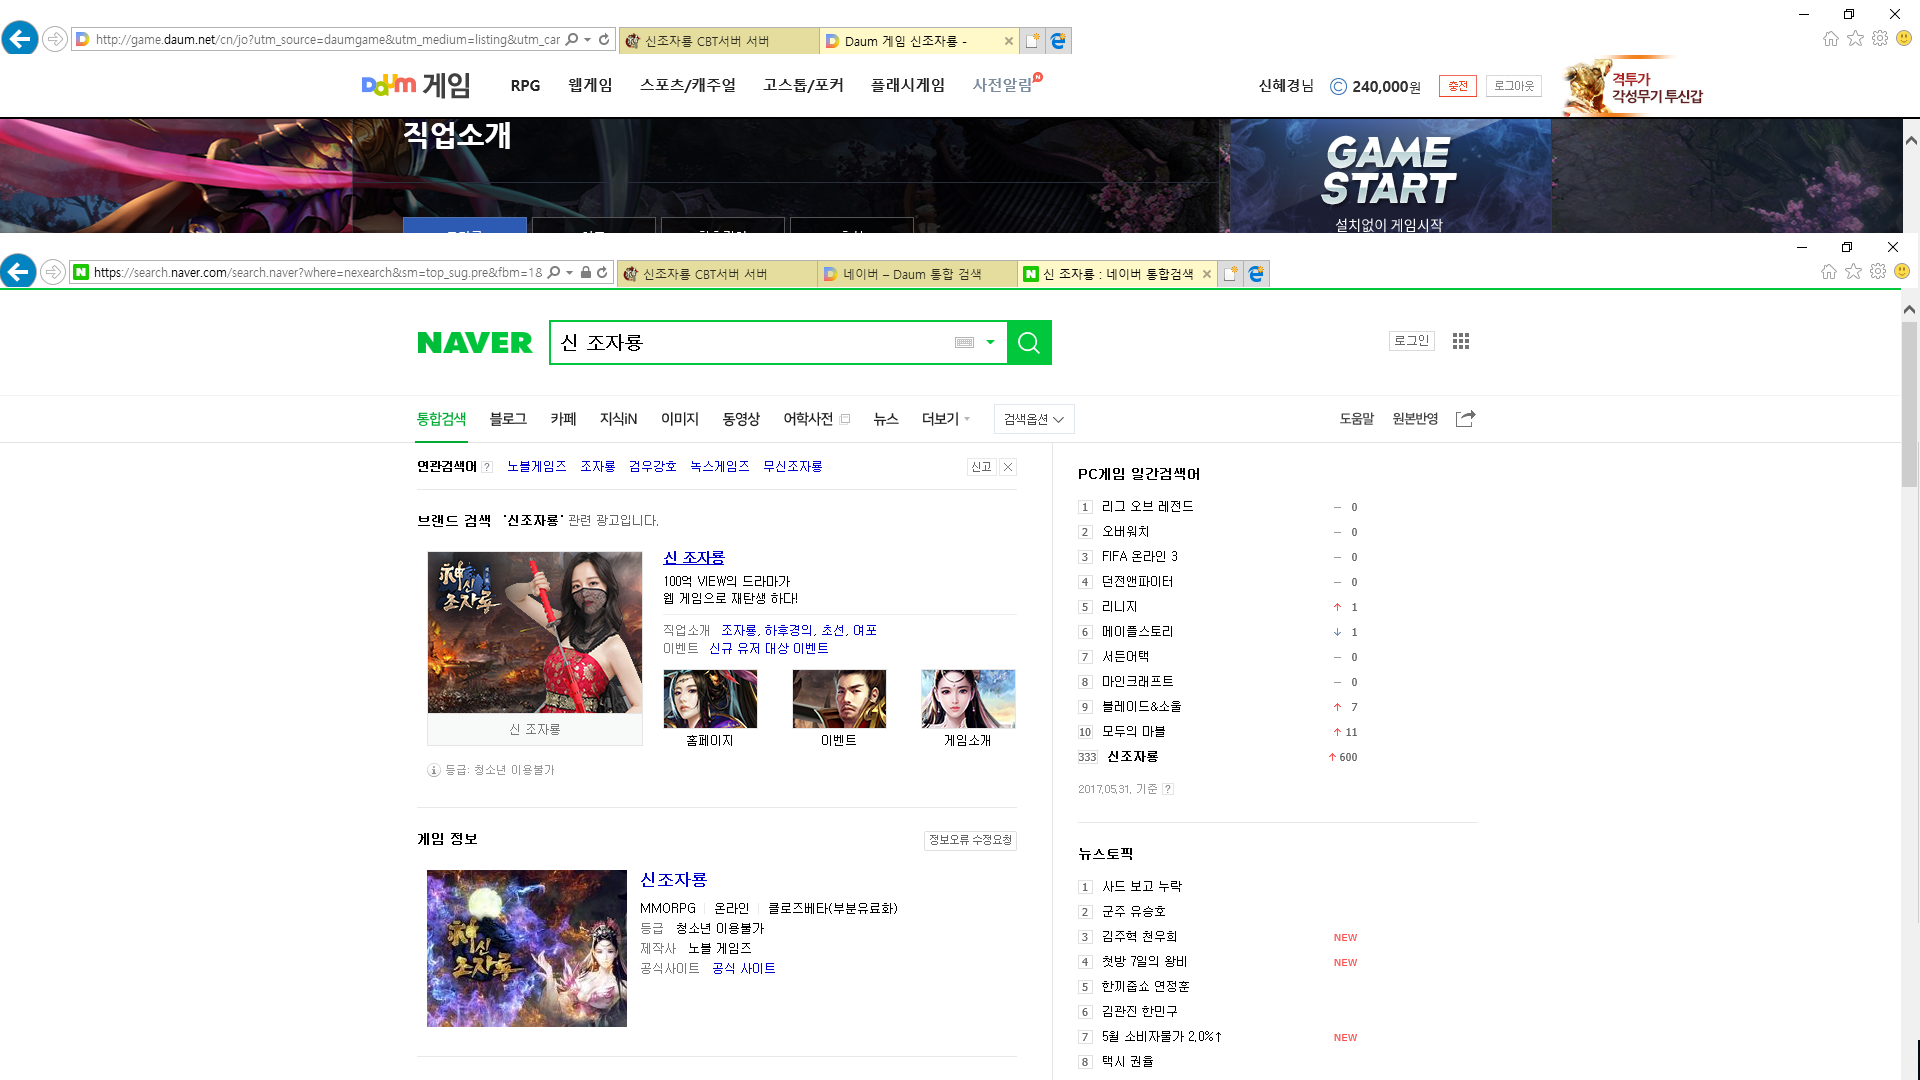The height and width of the screenshot is (1080, 1920).
Task: Click the GAME START banner button
Action: point(1390,176)
